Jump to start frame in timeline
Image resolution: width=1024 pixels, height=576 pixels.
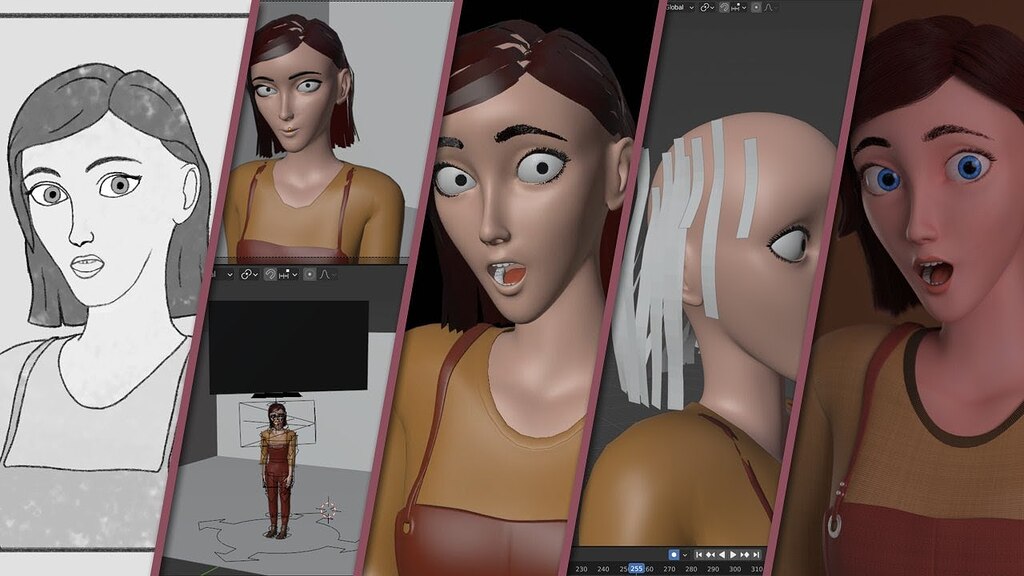[699, 554]
